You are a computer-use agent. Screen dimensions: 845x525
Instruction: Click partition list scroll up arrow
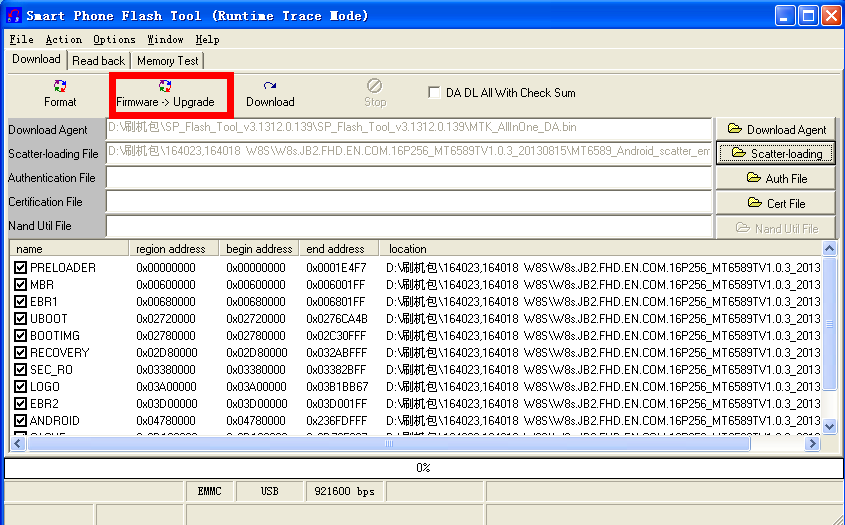tap(829, 248)
